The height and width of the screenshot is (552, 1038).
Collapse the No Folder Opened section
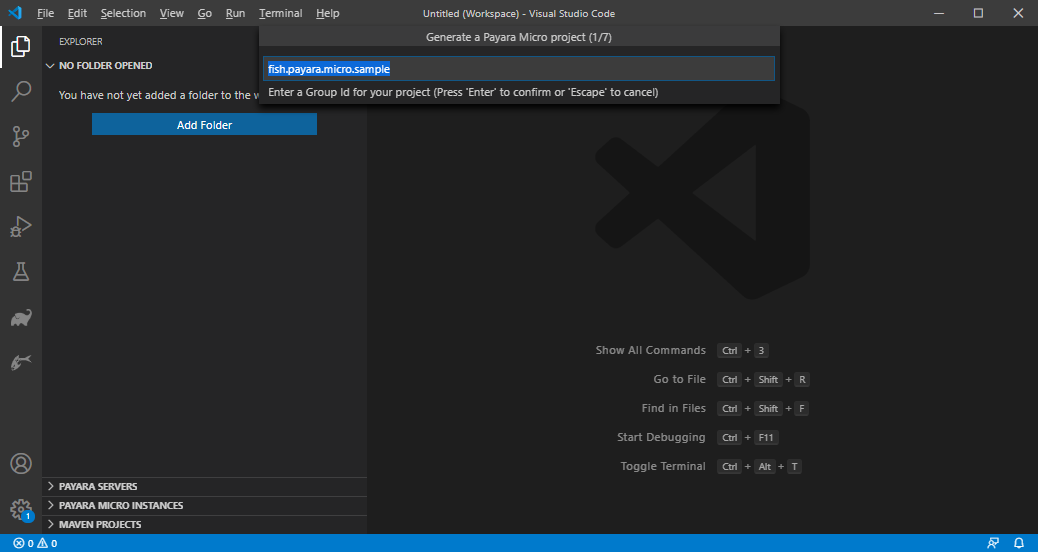(105, 66)
